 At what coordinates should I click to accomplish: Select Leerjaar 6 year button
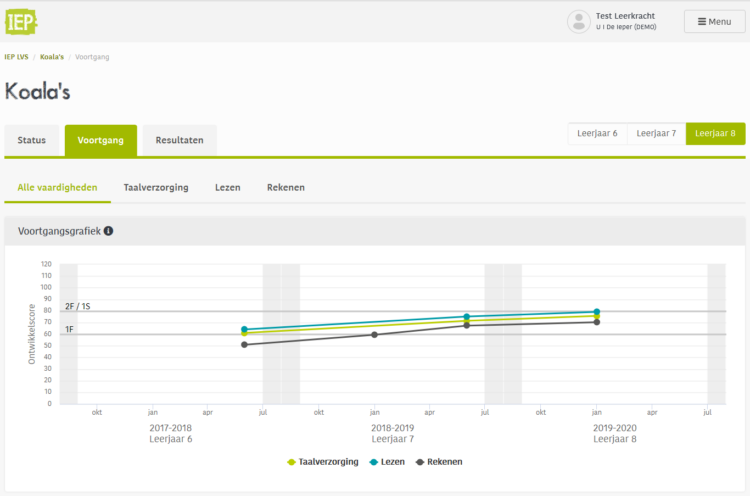coord(597,133)
